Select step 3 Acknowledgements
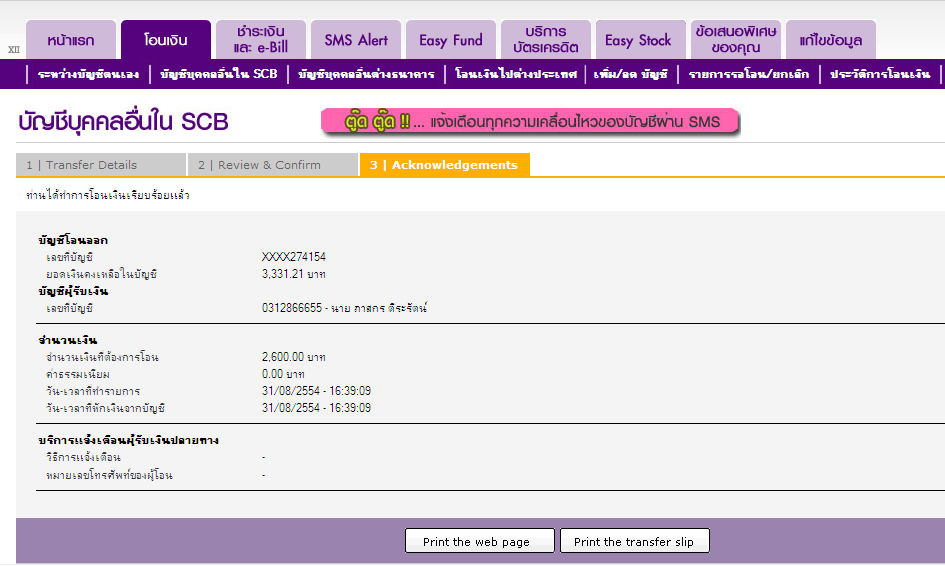945x566 pixels. coord(445,165)
